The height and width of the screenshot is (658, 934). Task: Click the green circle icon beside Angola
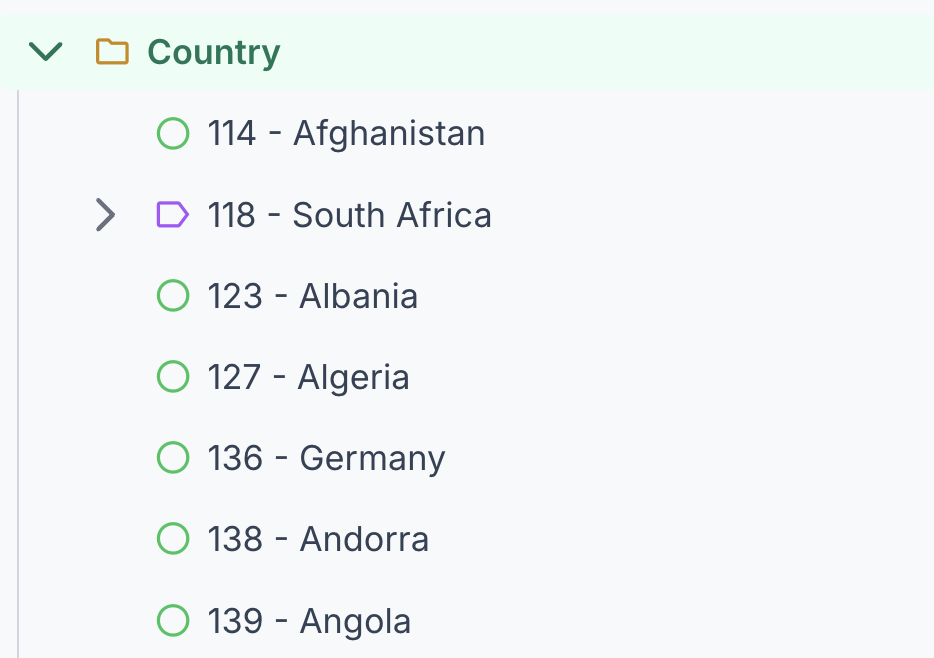(x=173, y=620)
